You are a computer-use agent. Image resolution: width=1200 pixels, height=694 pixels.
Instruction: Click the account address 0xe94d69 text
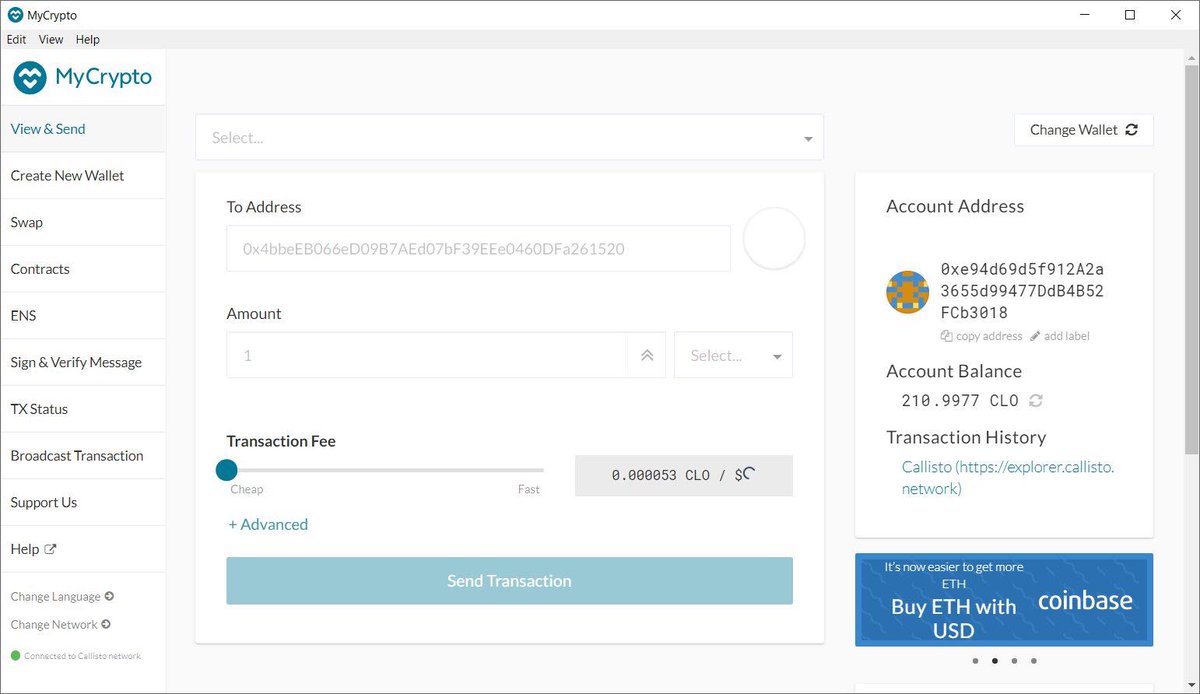point(1022,291)
